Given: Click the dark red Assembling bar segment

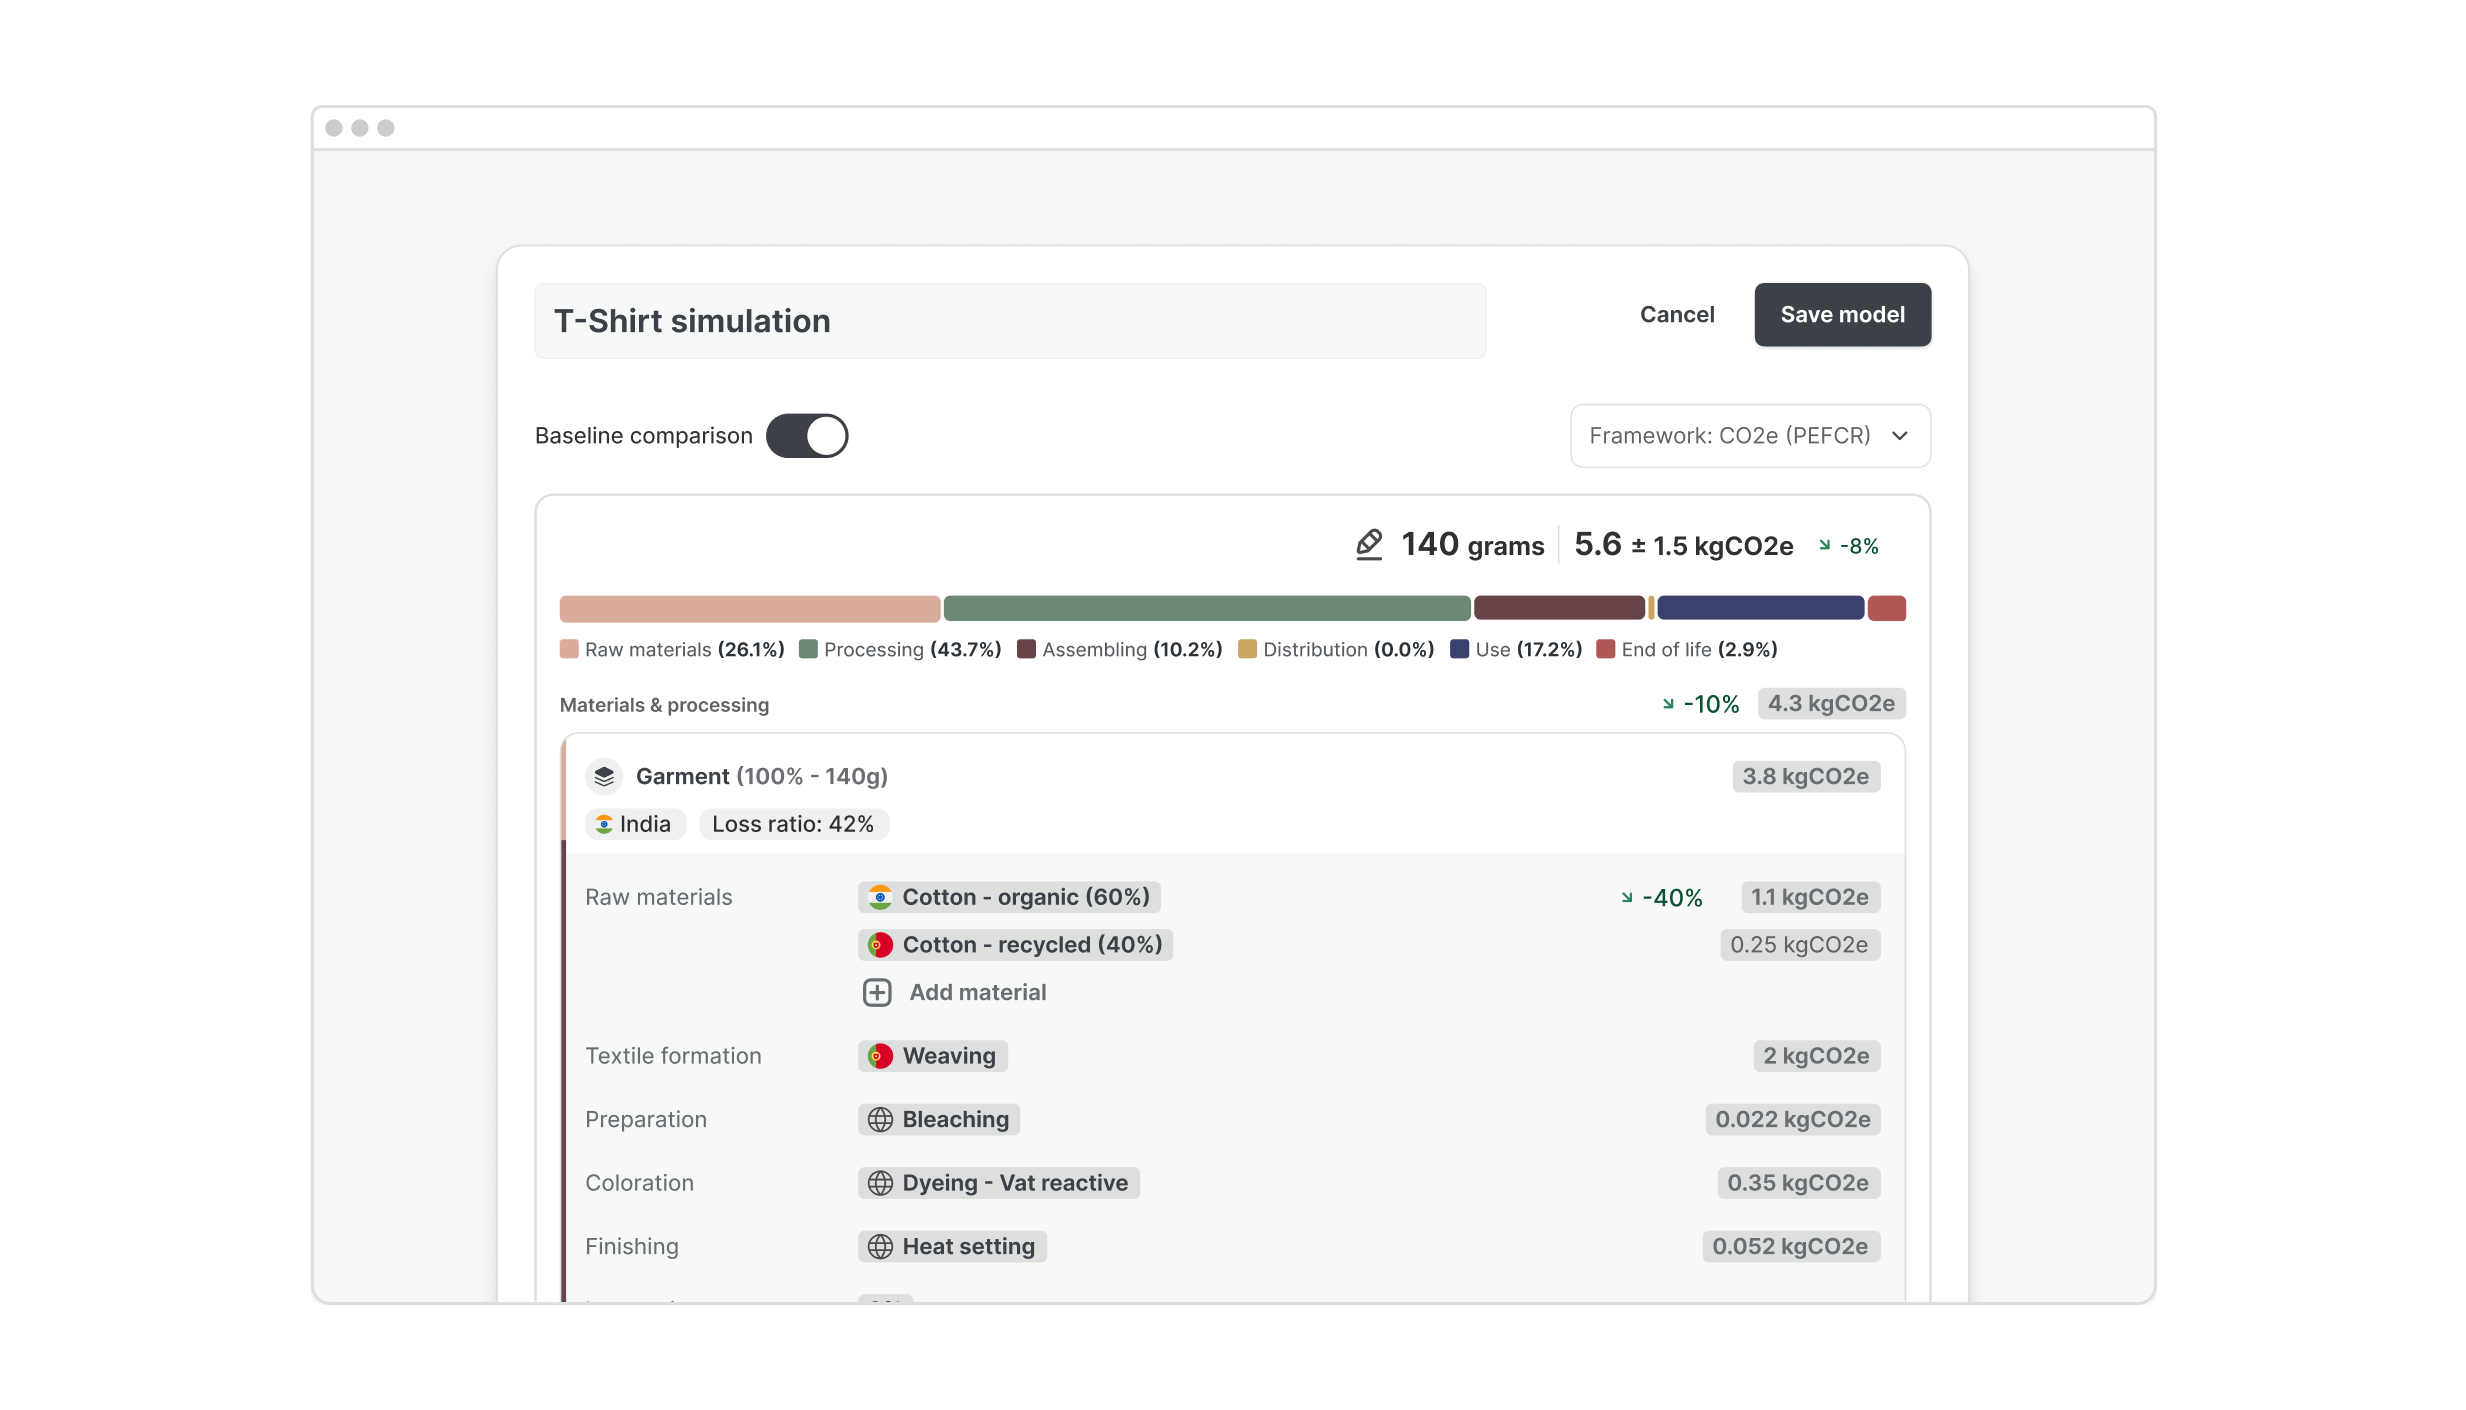Looking at the screenshot, I should 1559,608.
